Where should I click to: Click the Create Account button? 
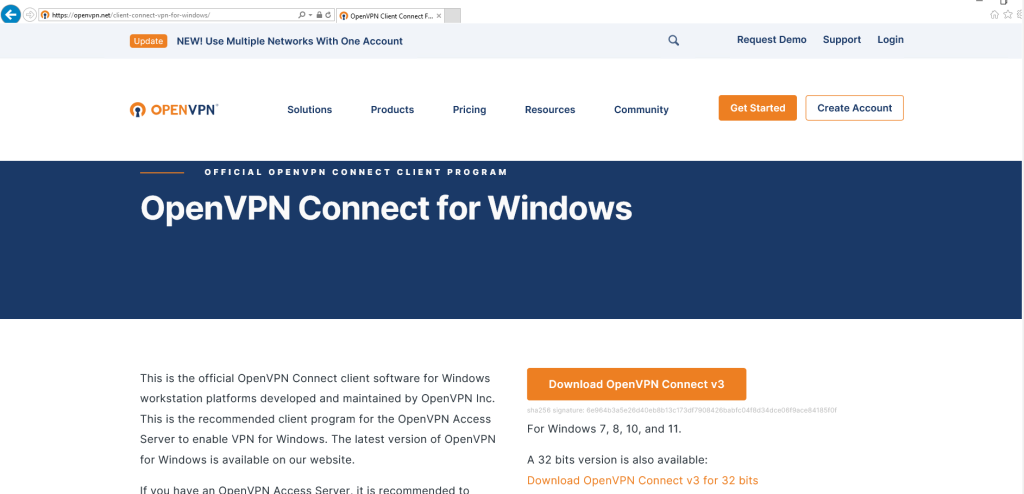point(854,108)
